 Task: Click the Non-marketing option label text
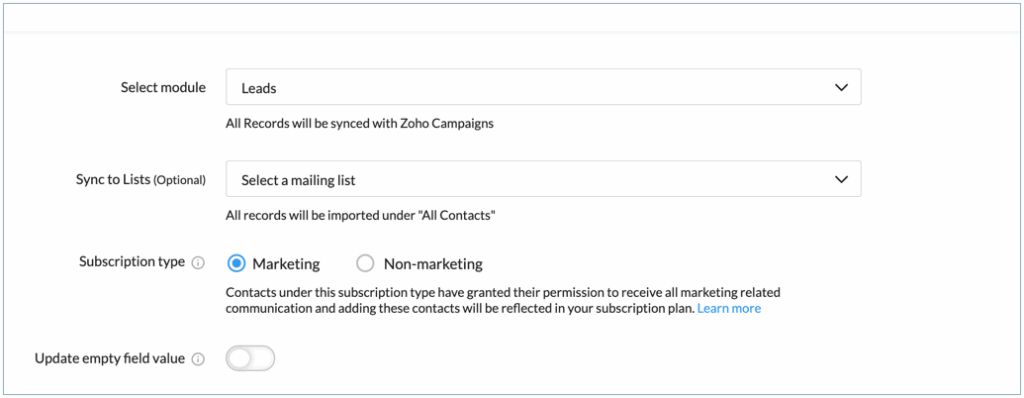tap(433, 264)
